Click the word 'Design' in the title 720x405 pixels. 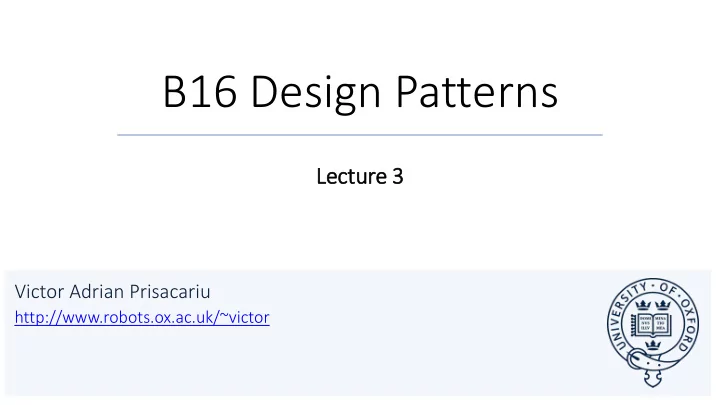coord(315,93)
